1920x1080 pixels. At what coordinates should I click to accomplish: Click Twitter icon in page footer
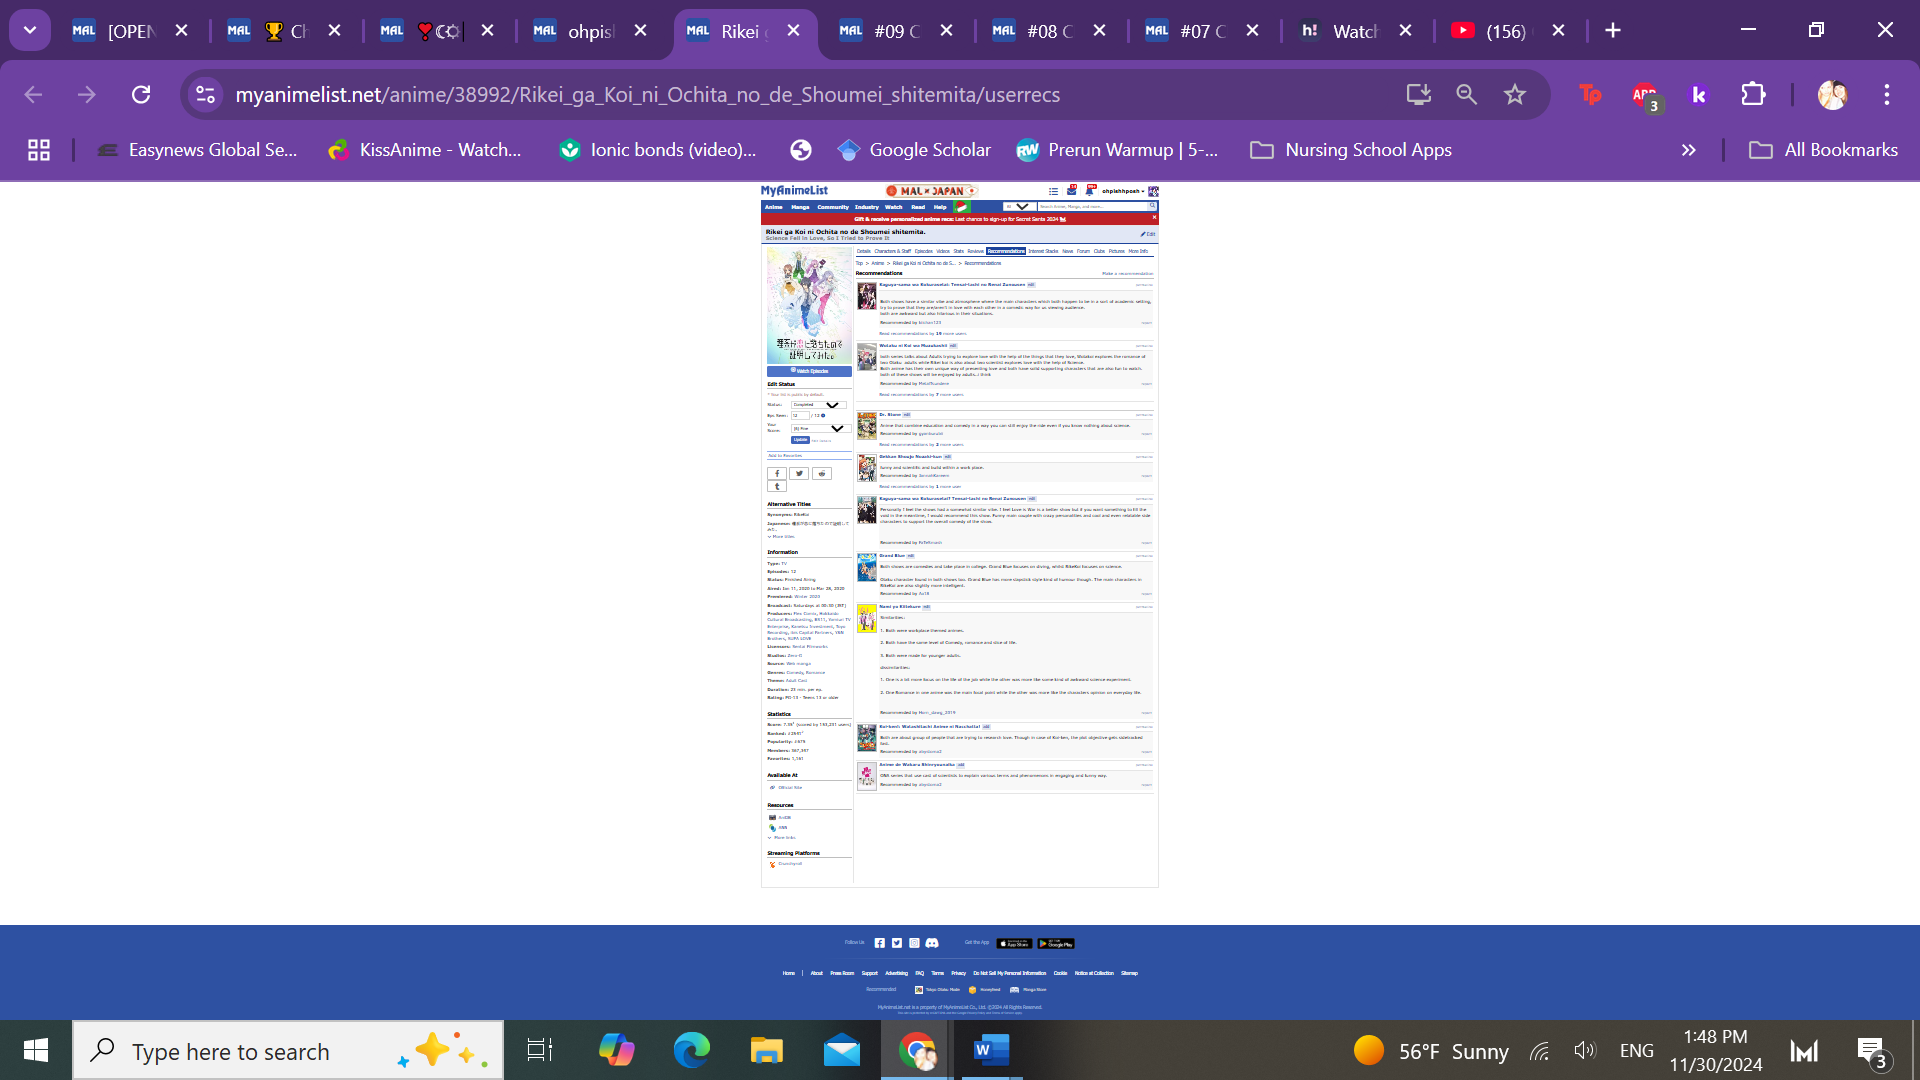pos(897,943)
